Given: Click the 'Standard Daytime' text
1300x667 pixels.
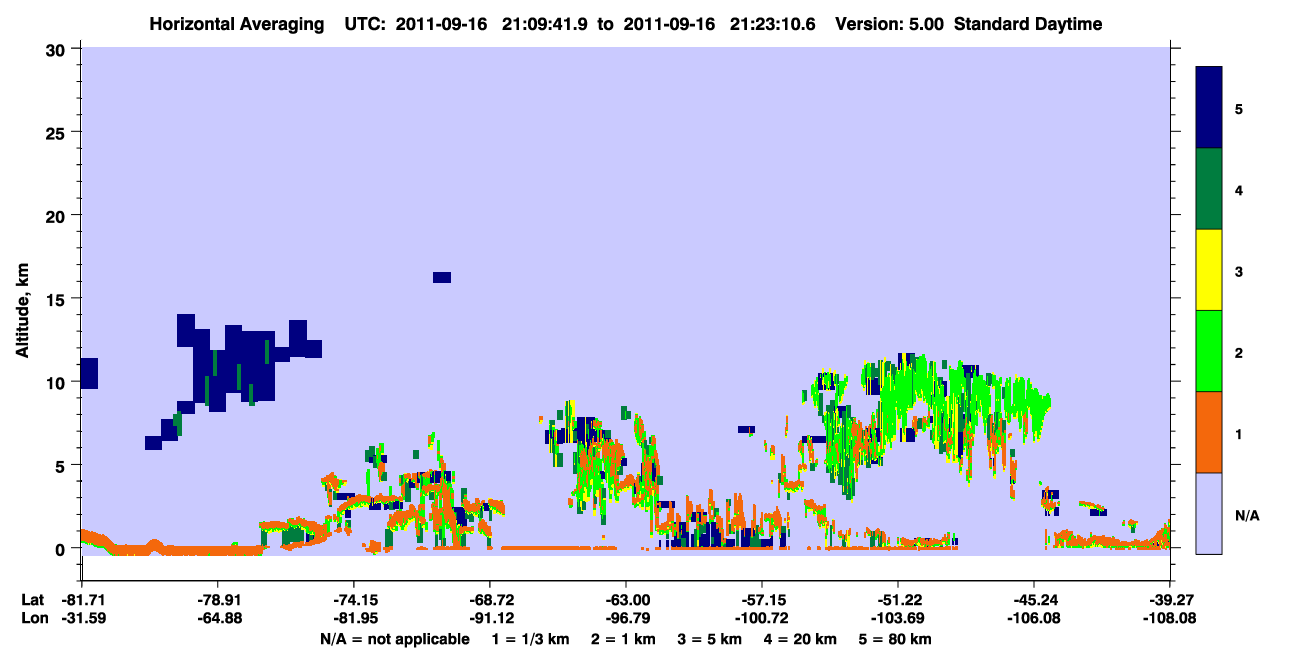Looking at the screenshot, I should tap(1028, 24).
